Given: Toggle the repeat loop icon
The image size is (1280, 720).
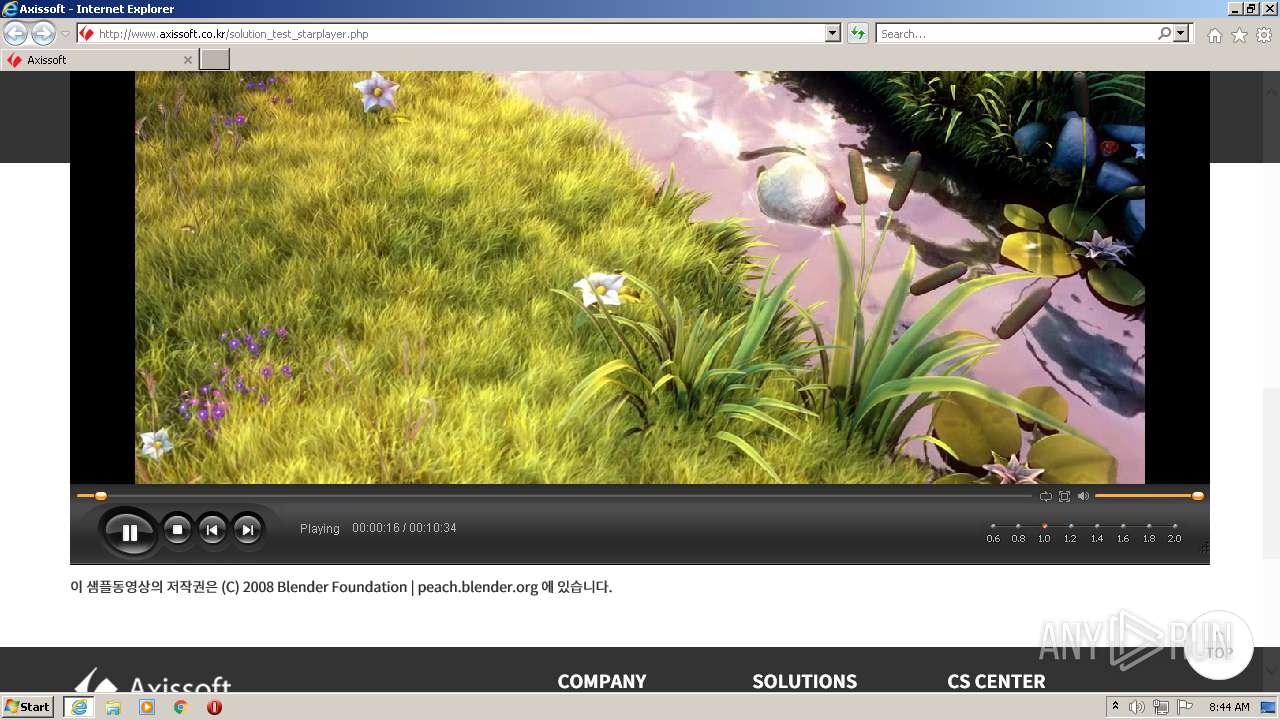Looking at the screenshot, I should 1046,496.
